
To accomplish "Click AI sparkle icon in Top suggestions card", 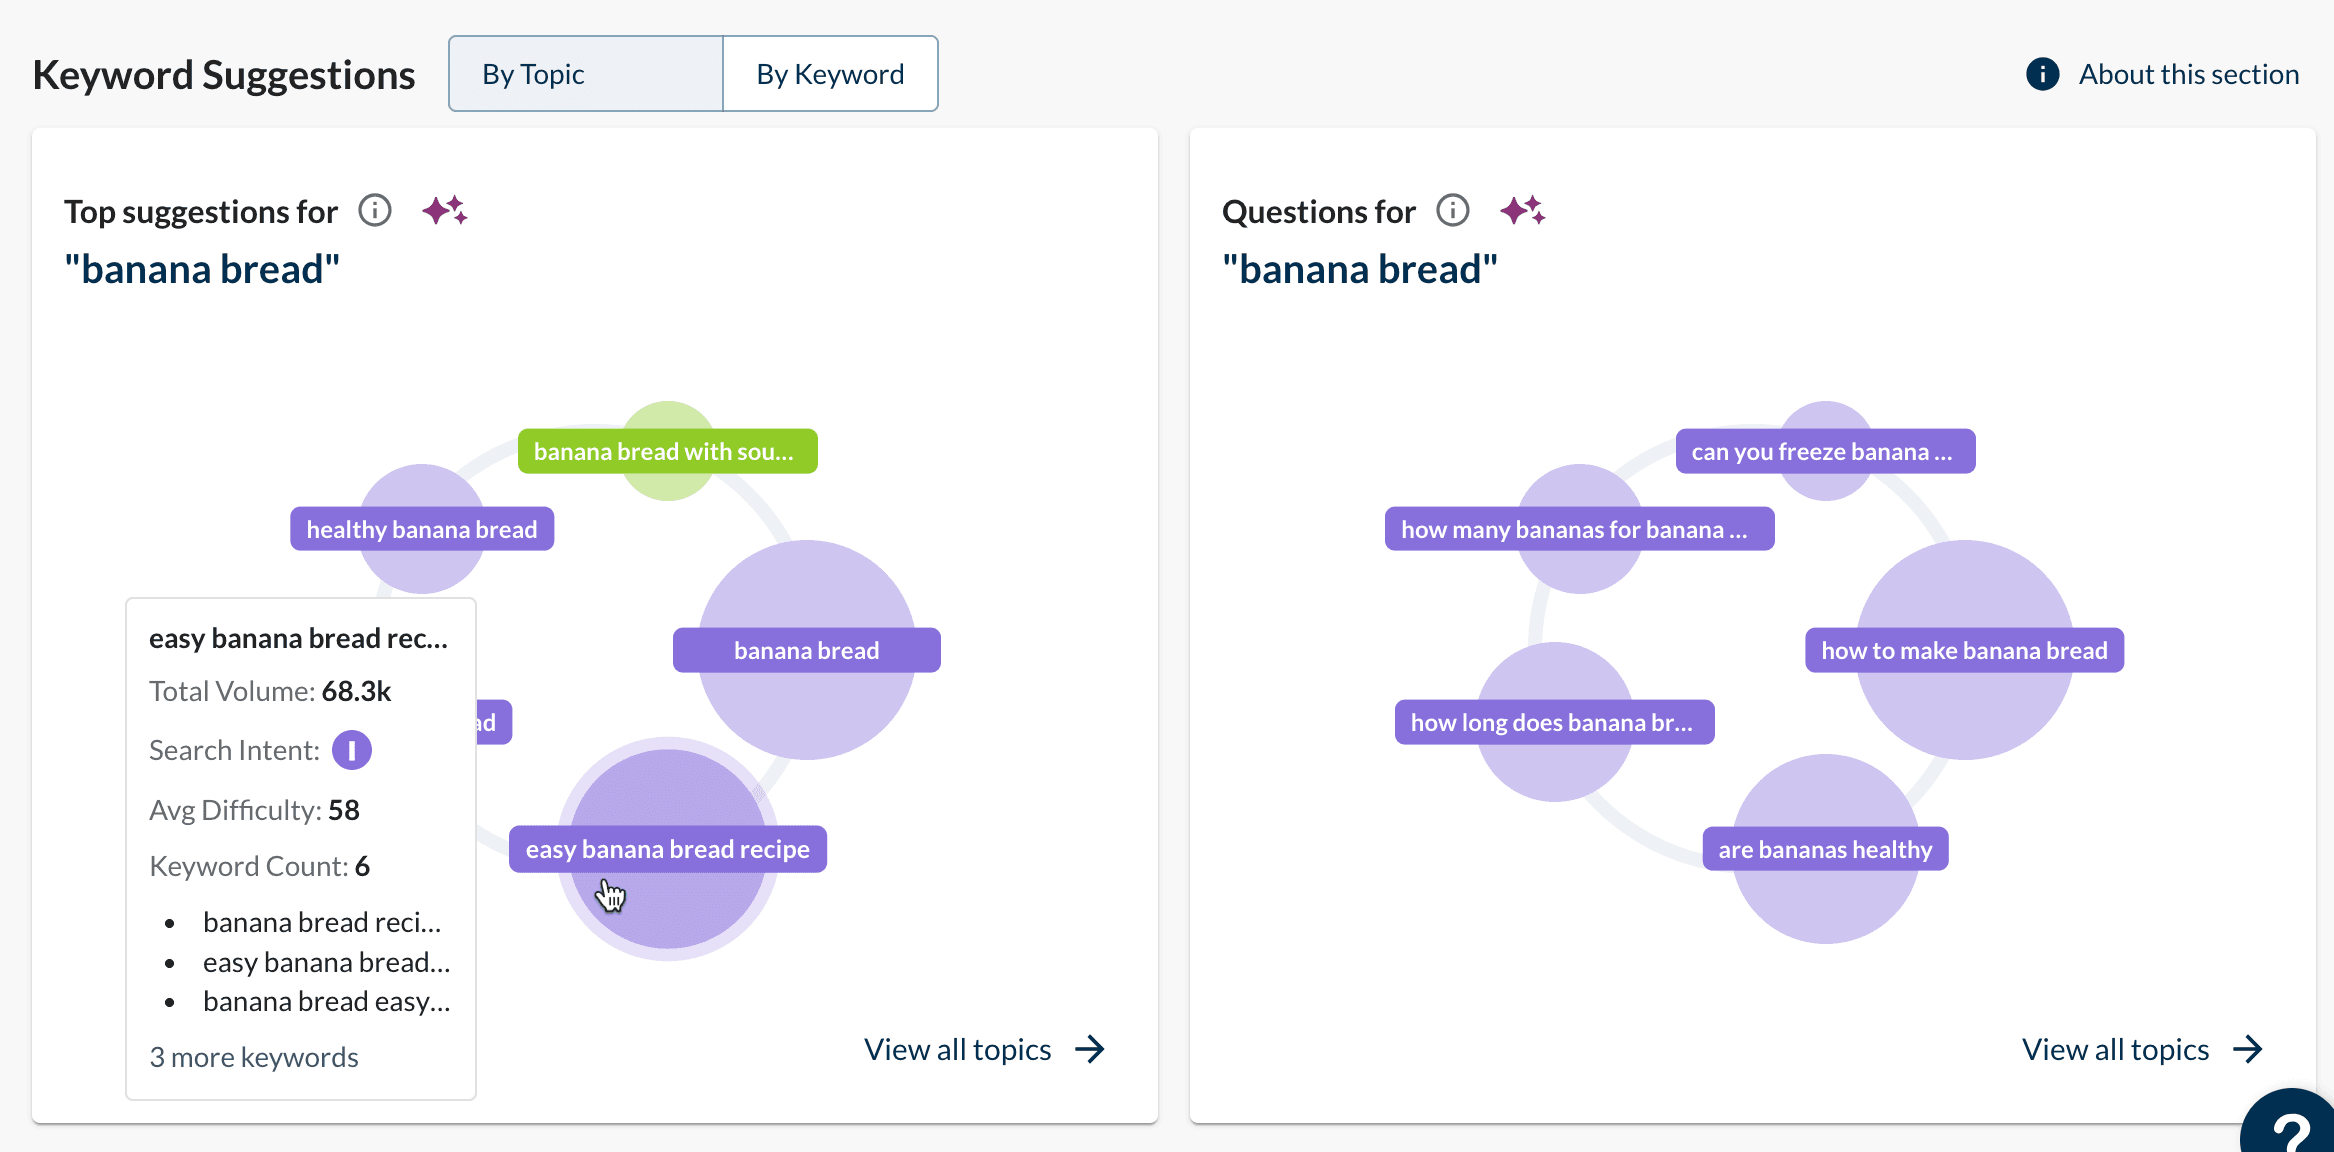I will tap(444, 211).
